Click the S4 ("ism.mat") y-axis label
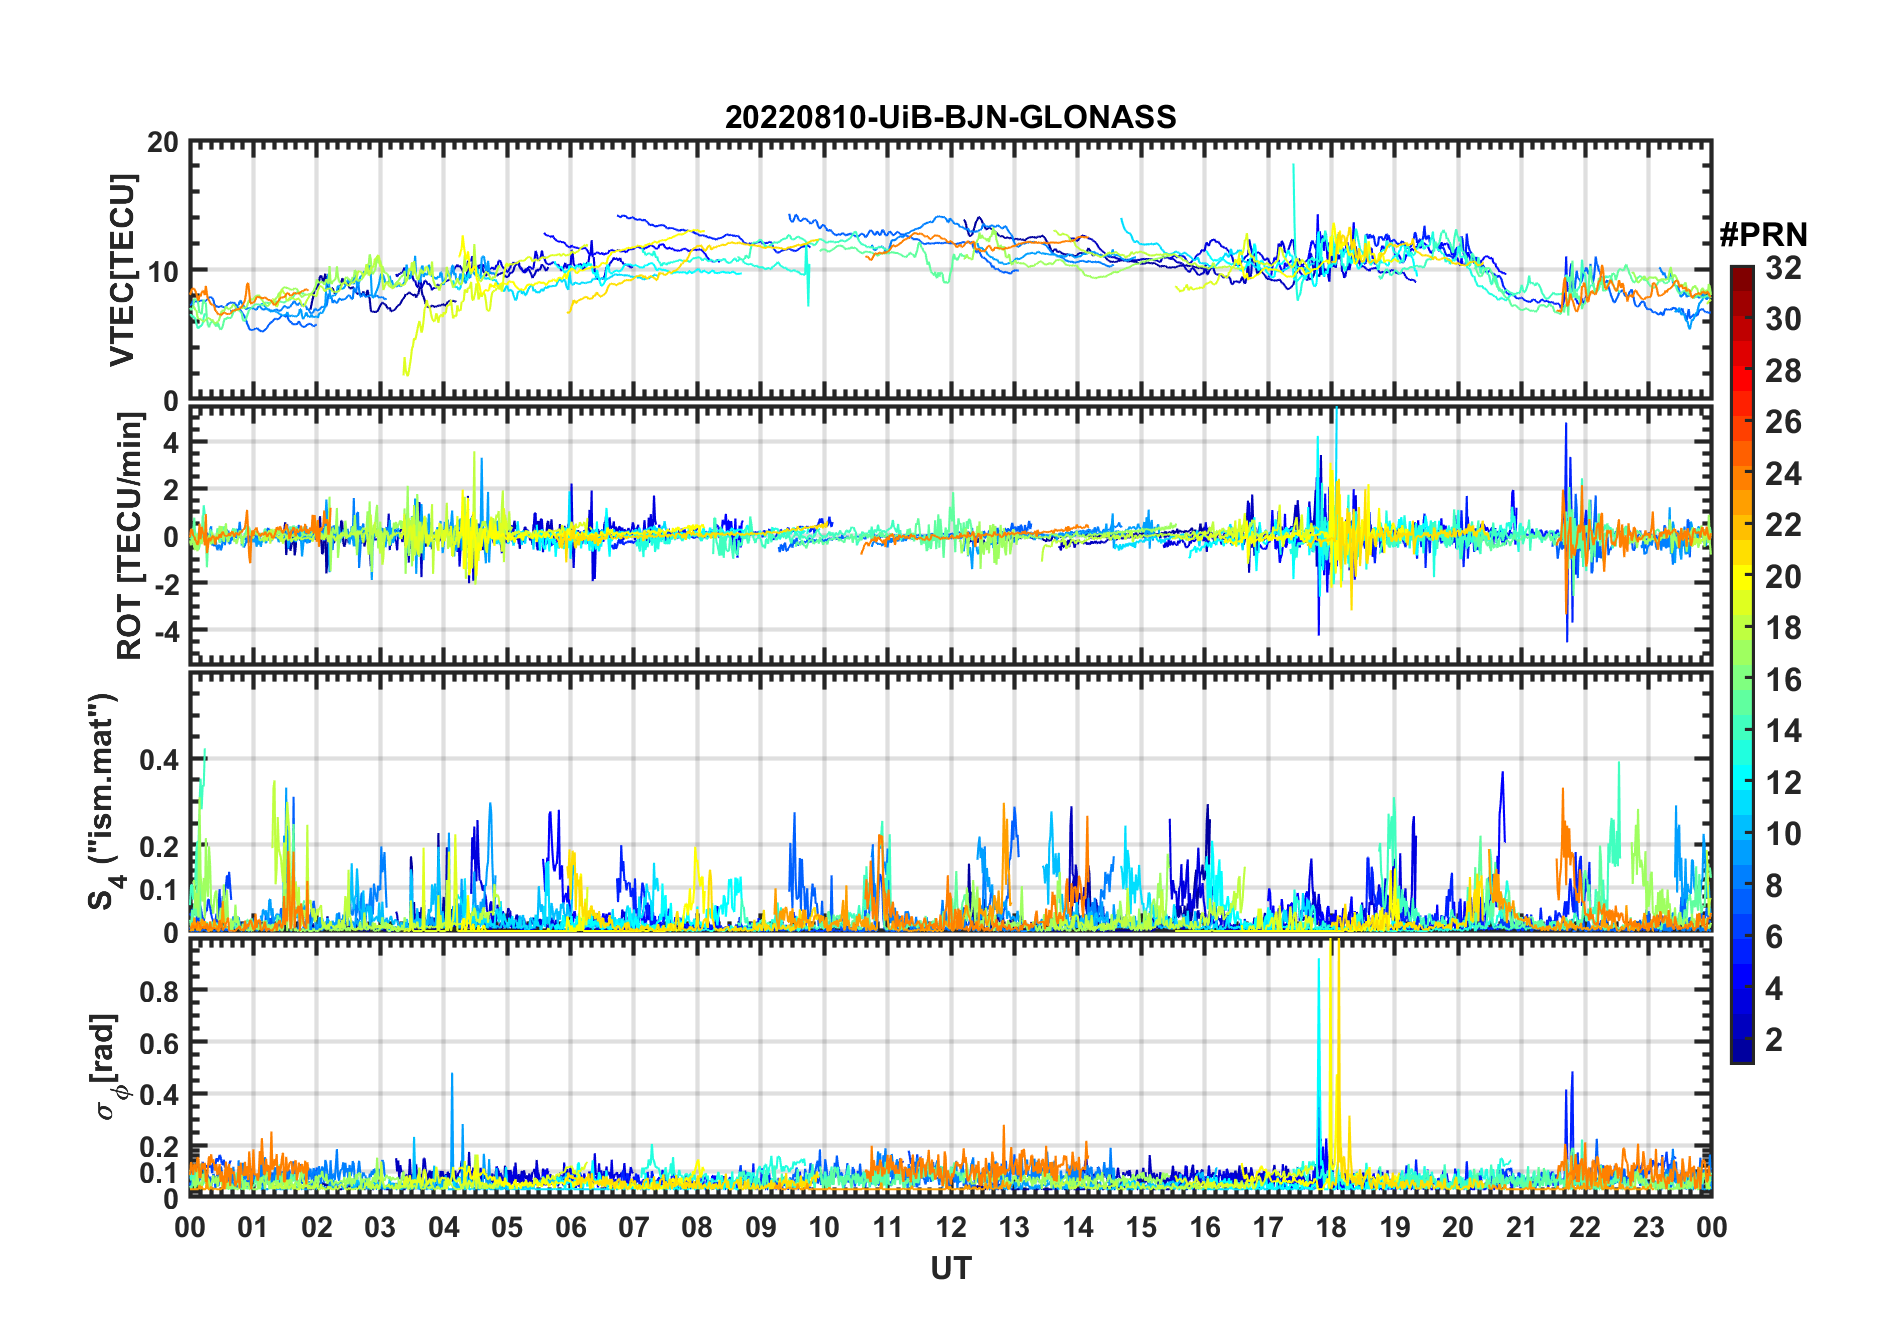 [103, 801]
